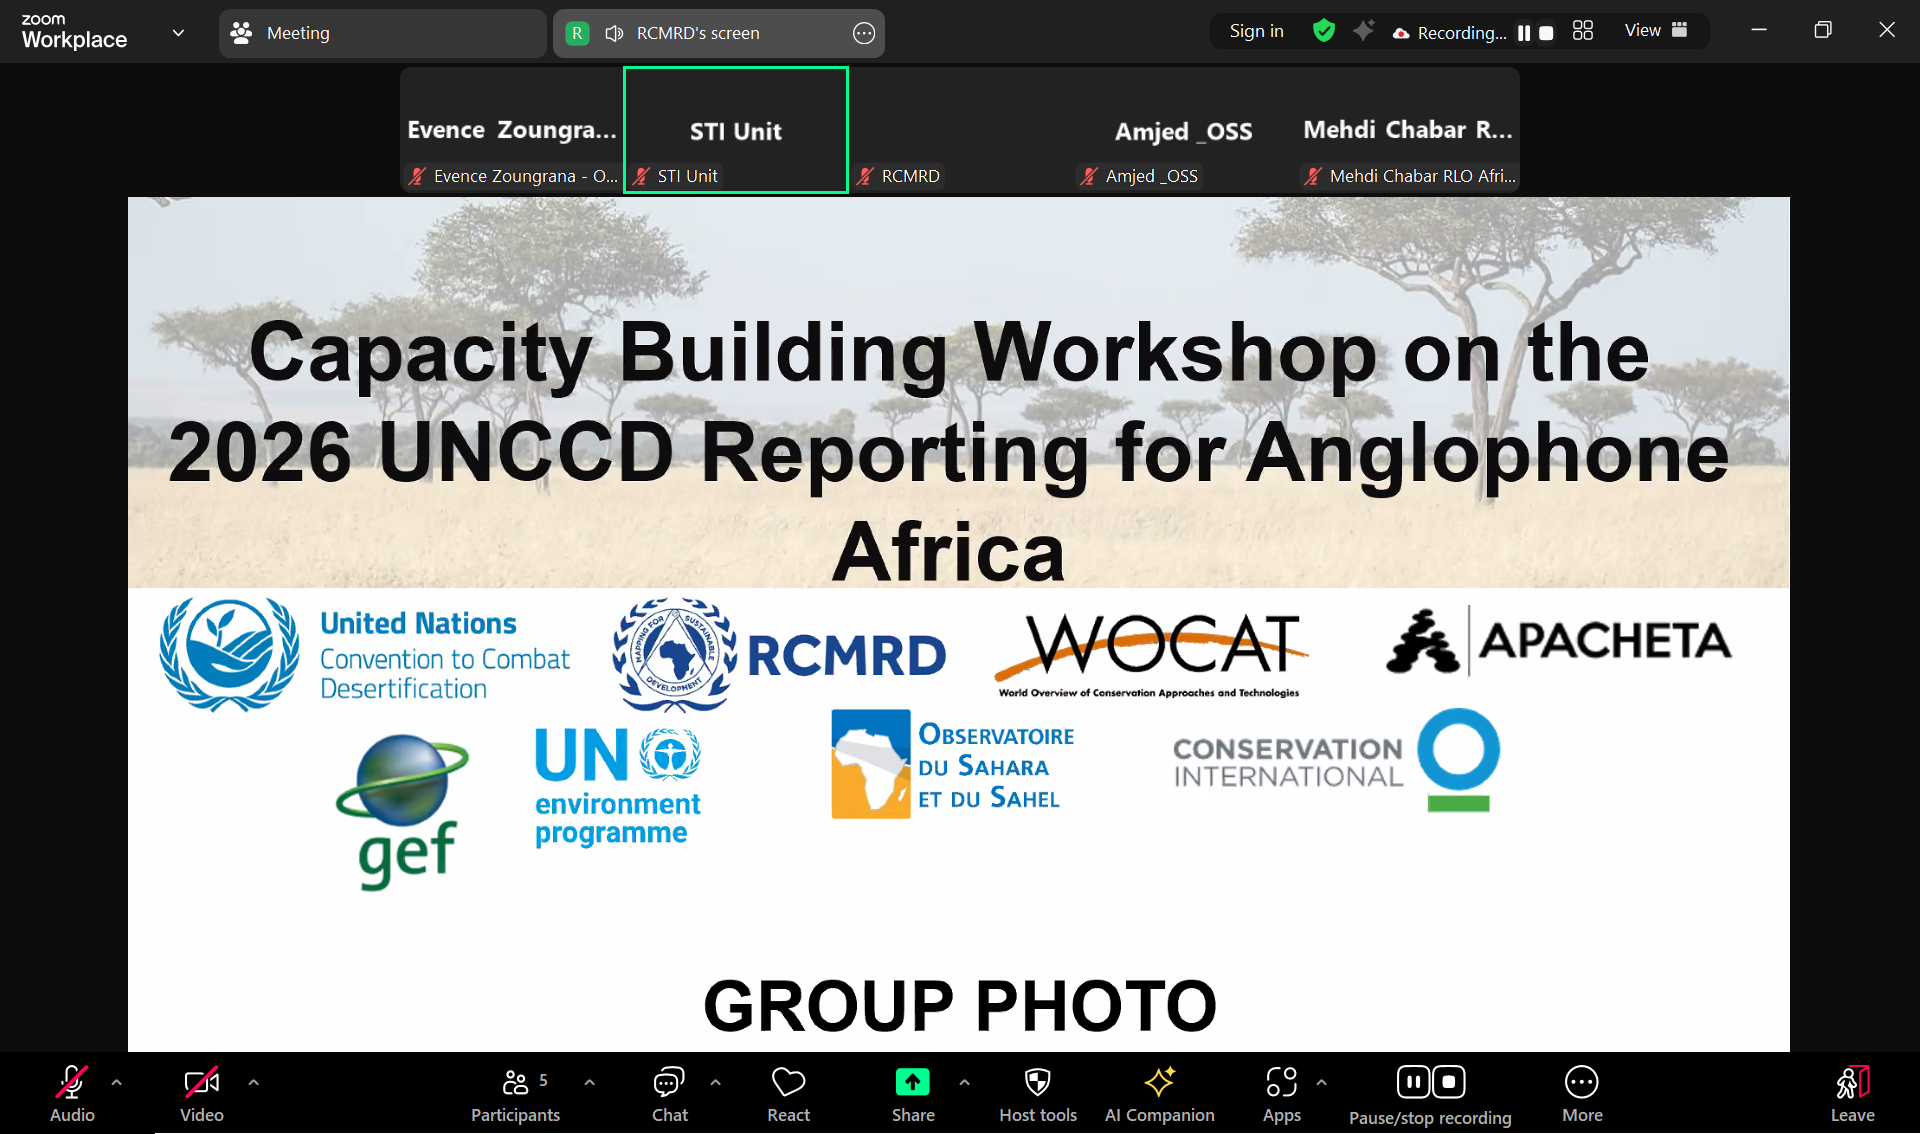Open the View layout menu
The height and width of the screenshot is (1134, 1920).
[1656, 31]
